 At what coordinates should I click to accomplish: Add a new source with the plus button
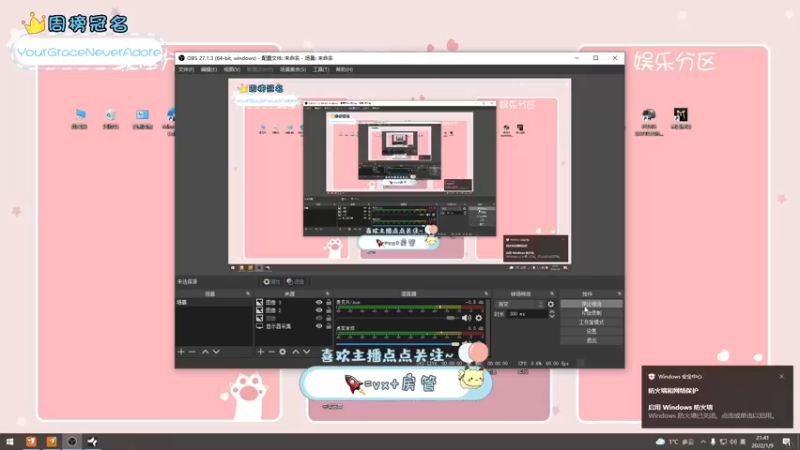(x=261, y=352)
